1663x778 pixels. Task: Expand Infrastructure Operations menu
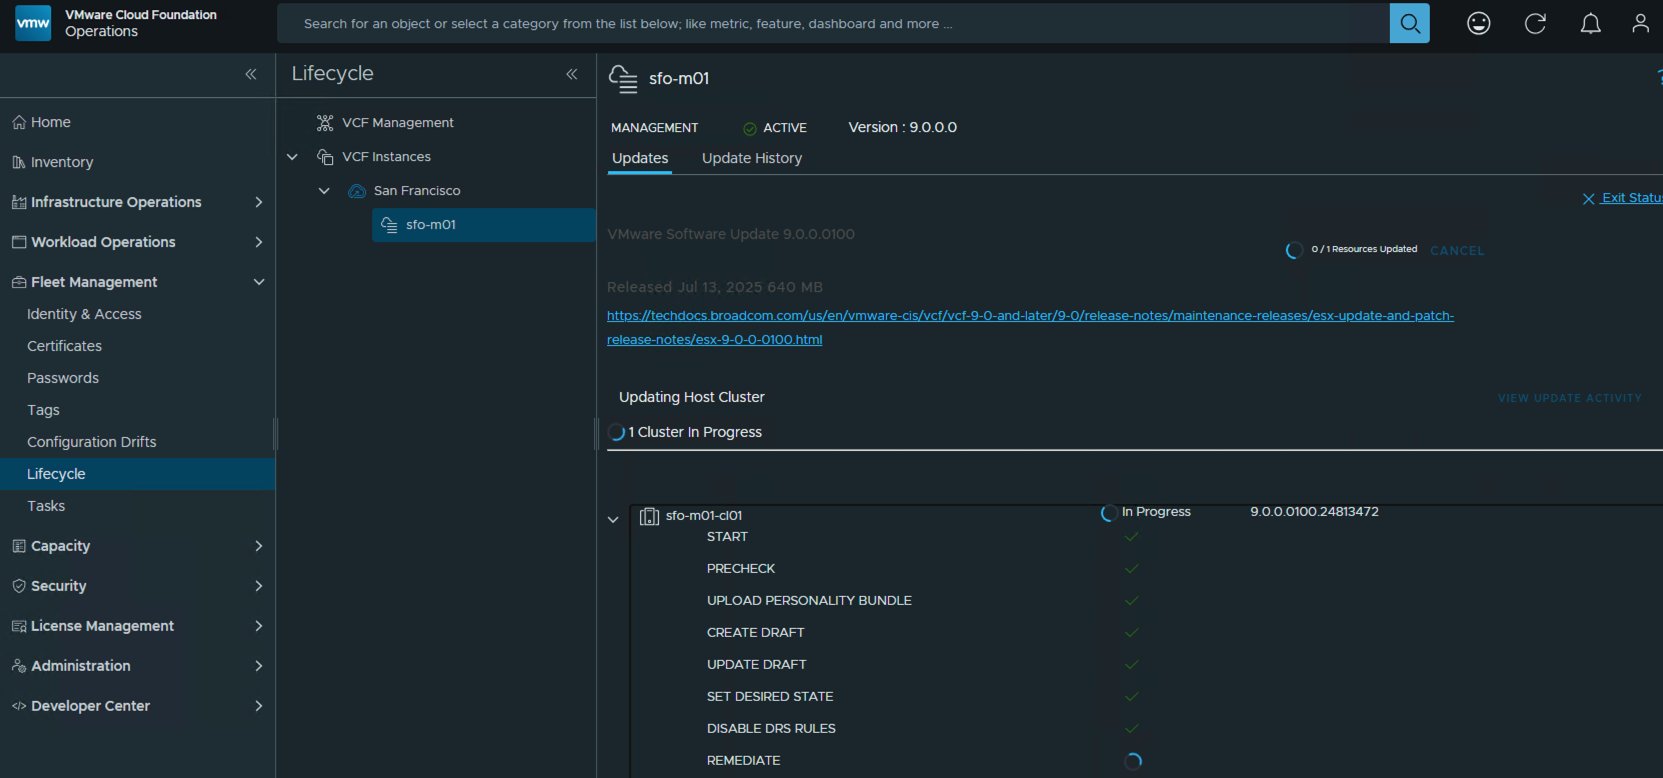(259, 202)
